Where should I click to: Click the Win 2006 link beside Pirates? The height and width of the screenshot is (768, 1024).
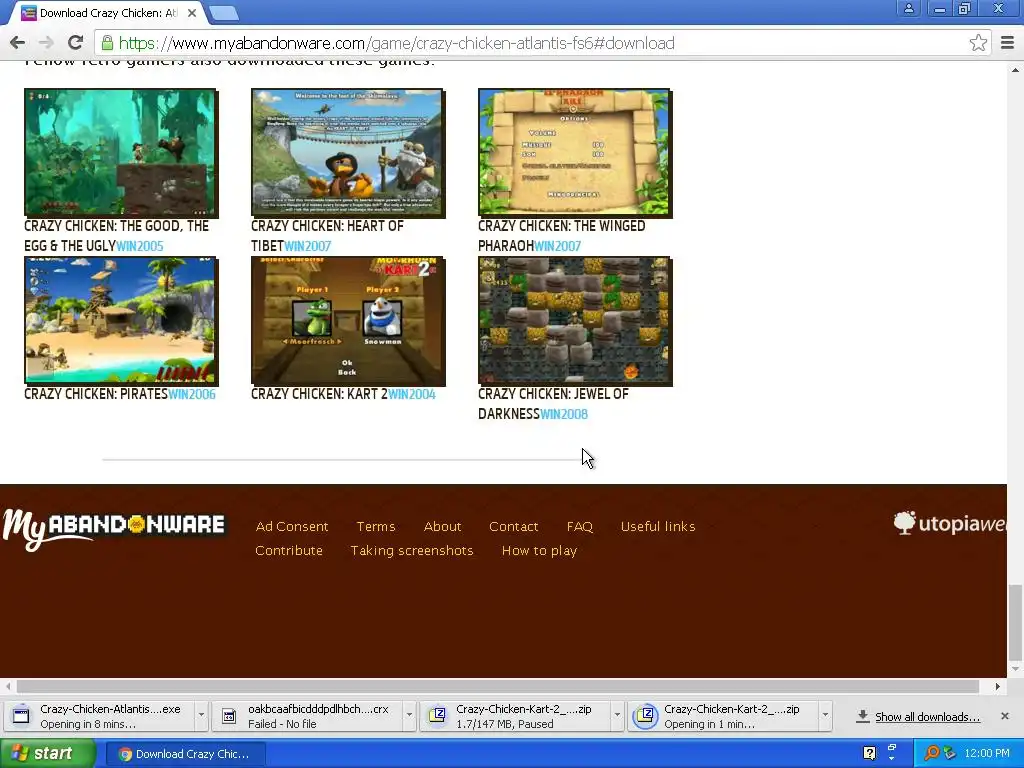(x=192, y=394)
